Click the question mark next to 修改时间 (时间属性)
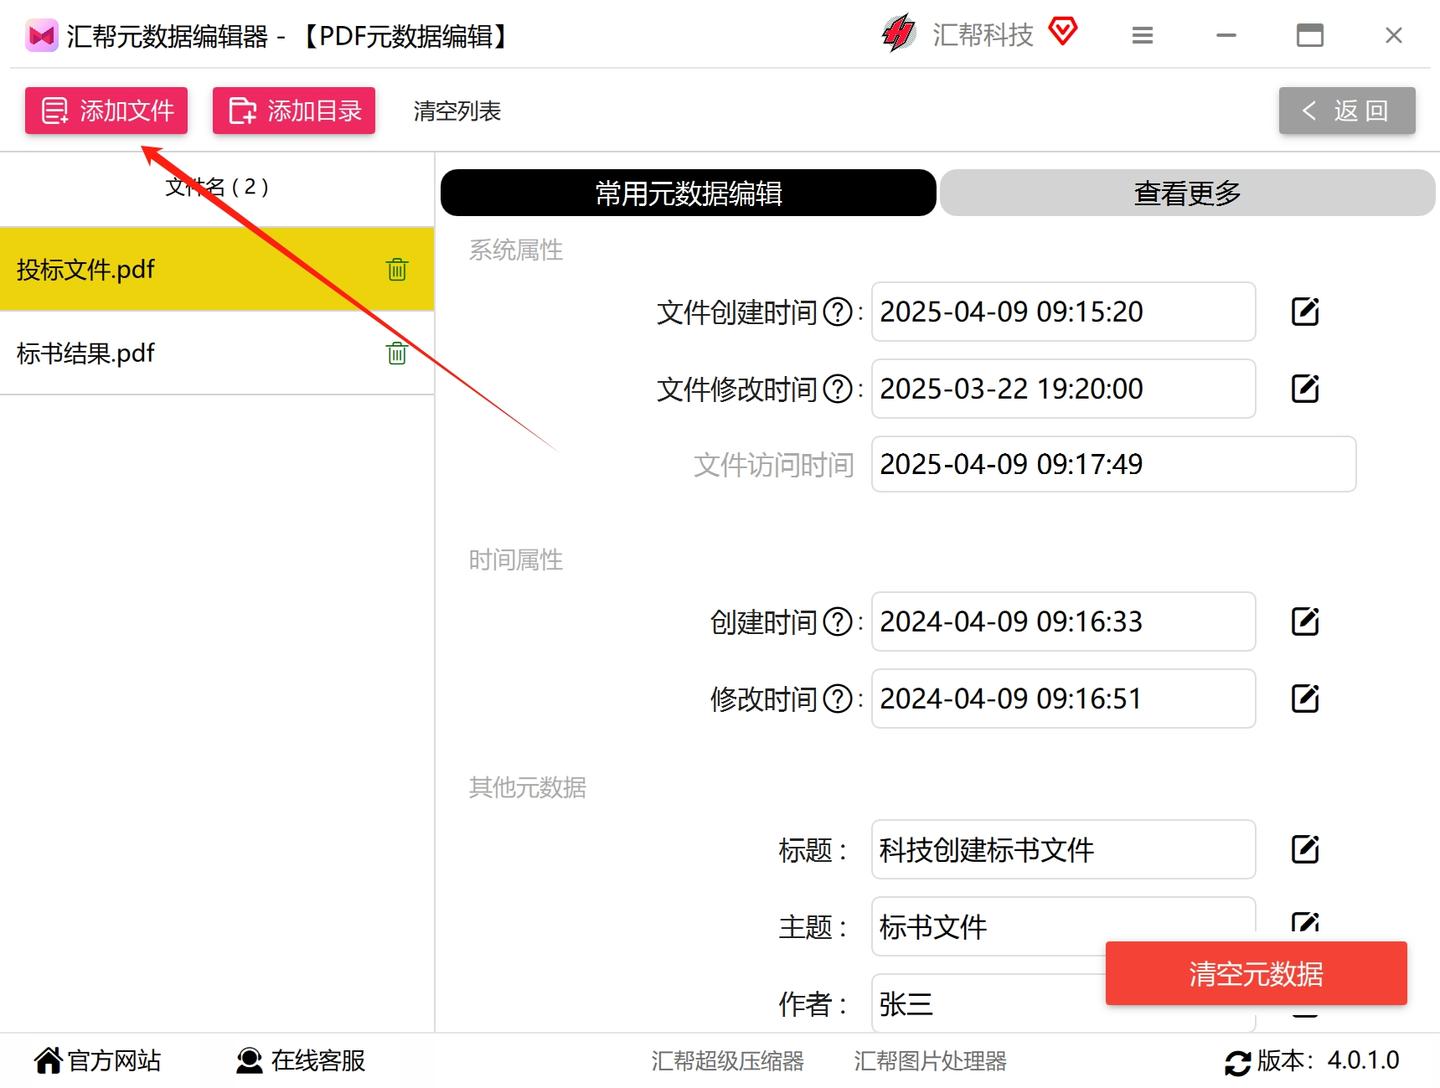 coord(837,700)
